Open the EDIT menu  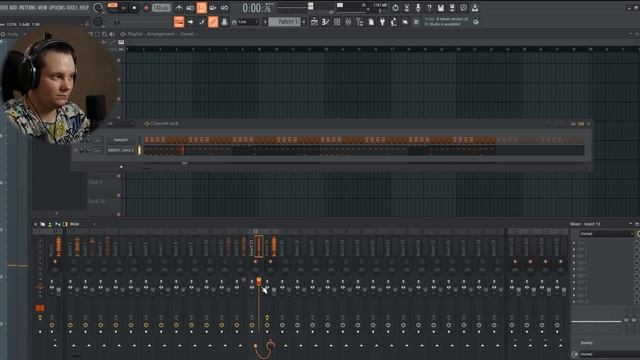[4, 8]
